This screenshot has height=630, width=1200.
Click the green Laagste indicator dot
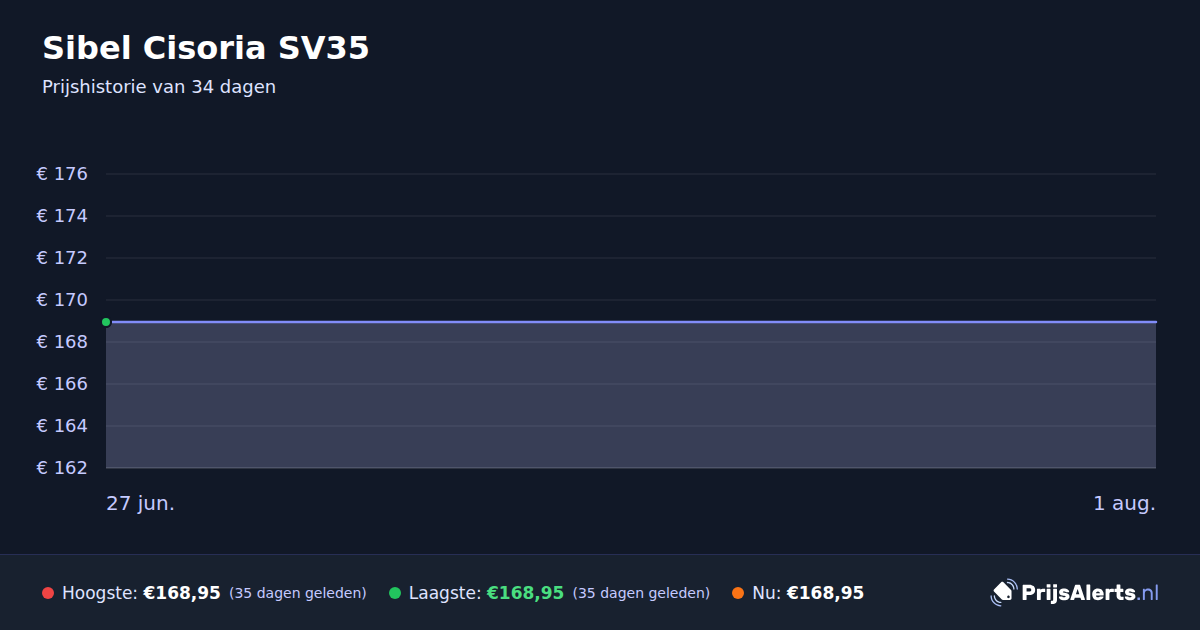[395, 593]
